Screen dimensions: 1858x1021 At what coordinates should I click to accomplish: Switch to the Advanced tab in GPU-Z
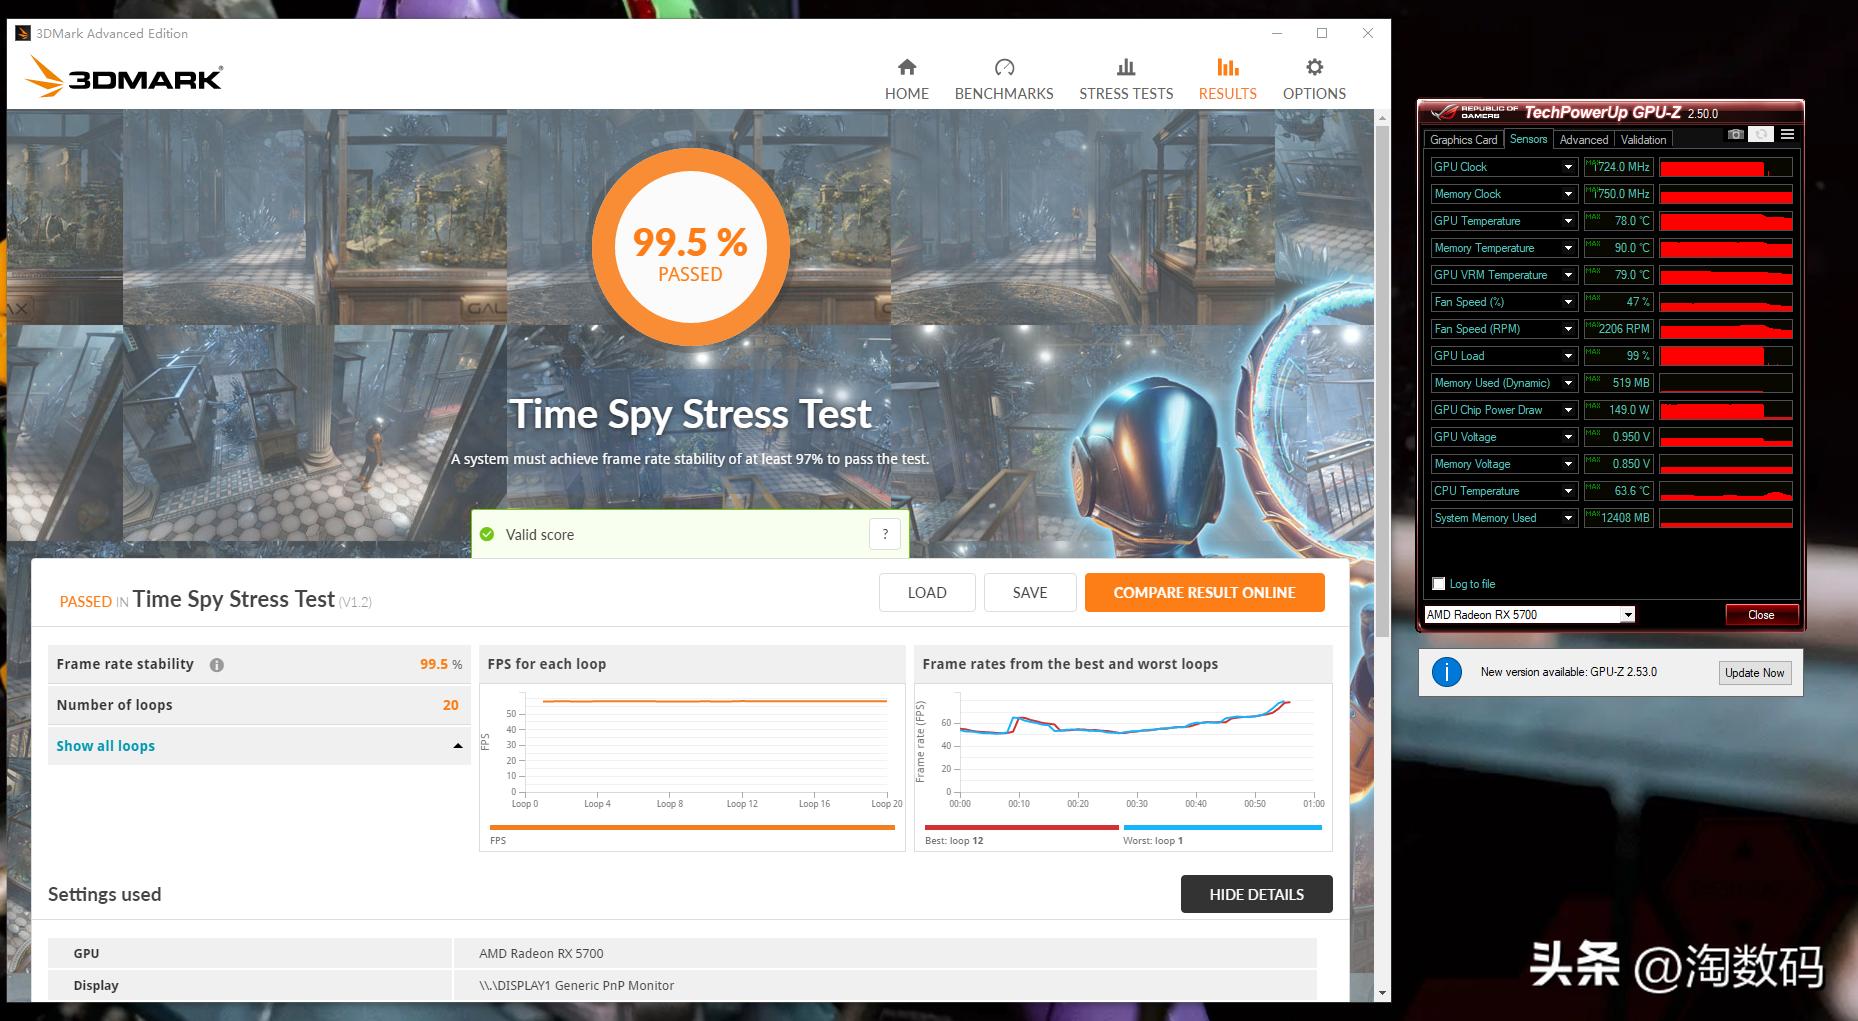coord(1584,140)
